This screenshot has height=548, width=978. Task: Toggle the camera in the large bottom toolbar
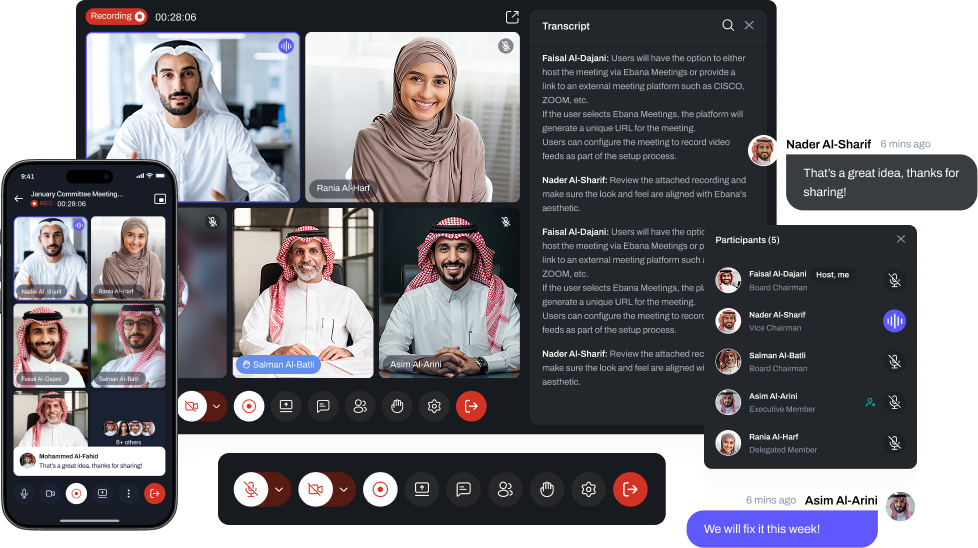coord(316,489)
